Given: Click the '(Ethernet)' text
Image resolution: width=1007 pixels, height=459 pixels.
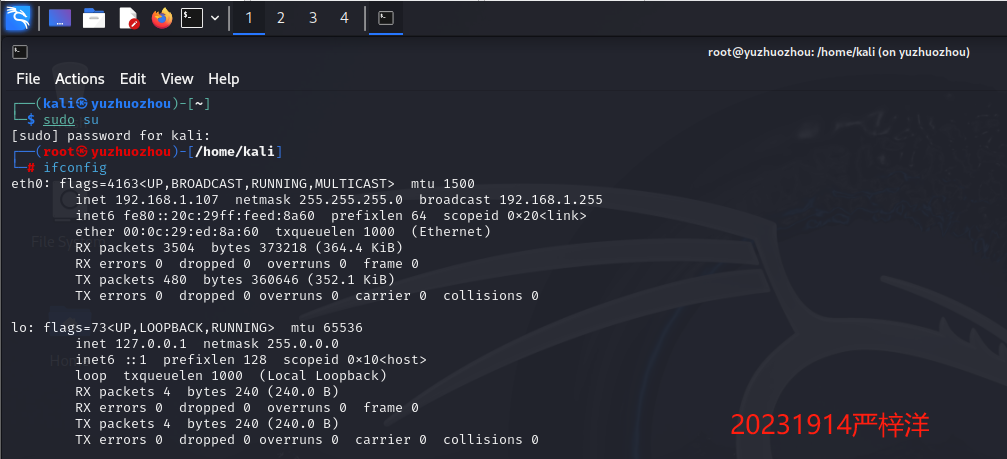Looking at the screenshot, I should [x=451, y=232].
